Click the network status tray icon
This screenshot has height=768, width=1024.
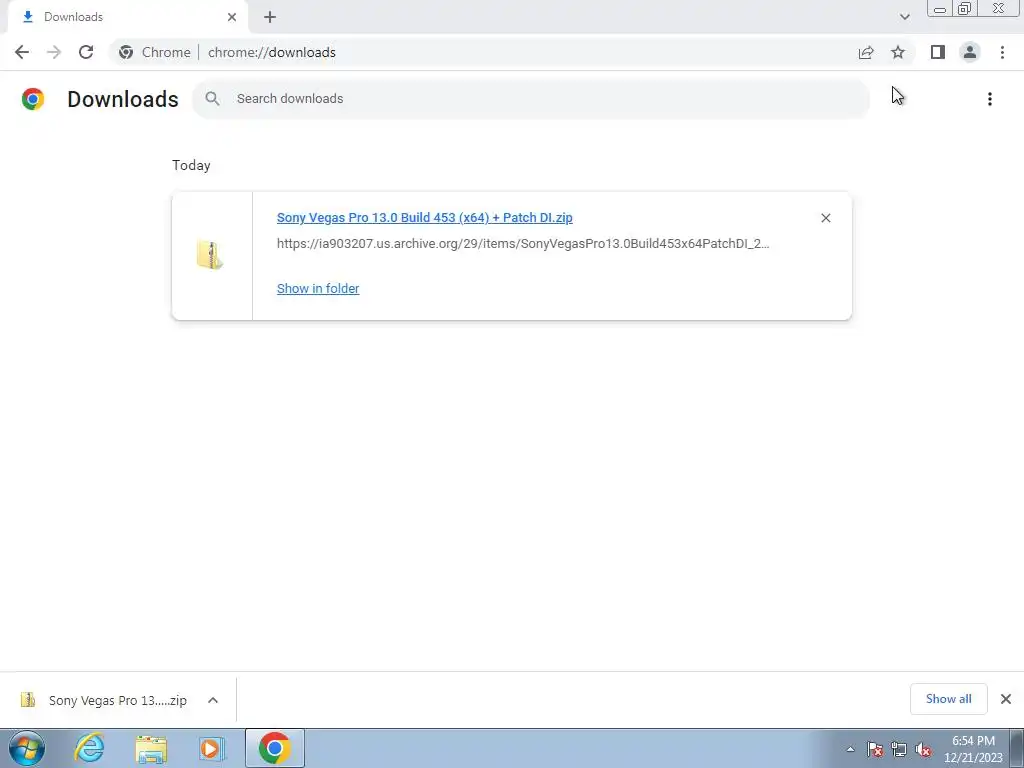pyautogui.click(x=899, y=750)
